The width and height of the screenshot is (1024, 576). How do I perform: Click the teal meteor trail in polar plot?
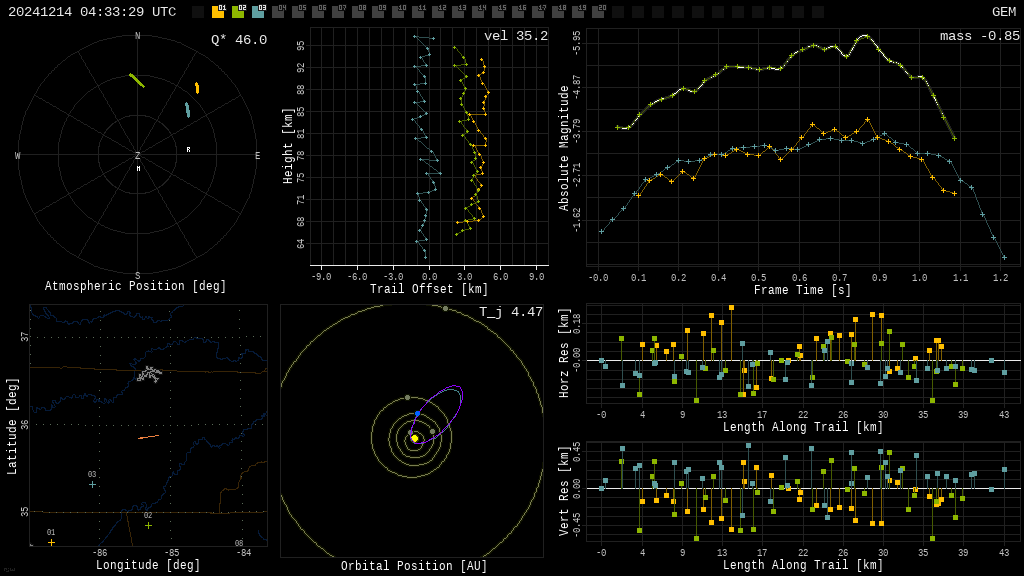tap(187, 110)
